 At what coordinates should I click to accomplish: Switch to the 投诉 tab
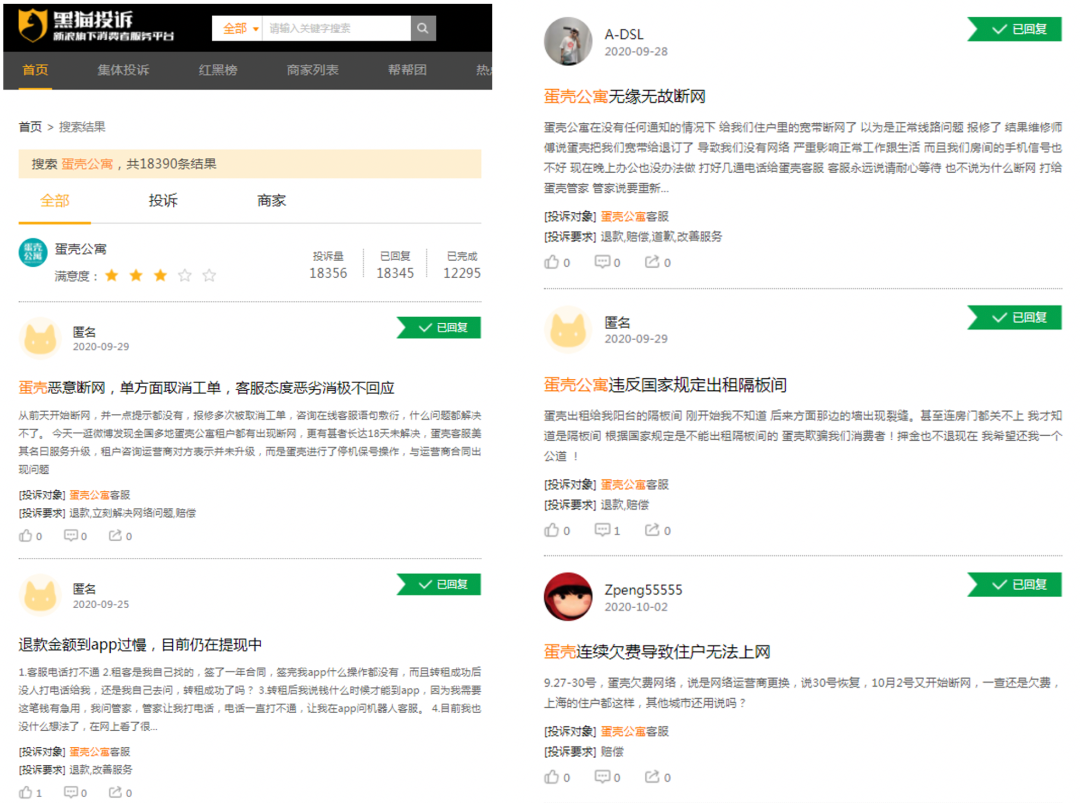162,200
